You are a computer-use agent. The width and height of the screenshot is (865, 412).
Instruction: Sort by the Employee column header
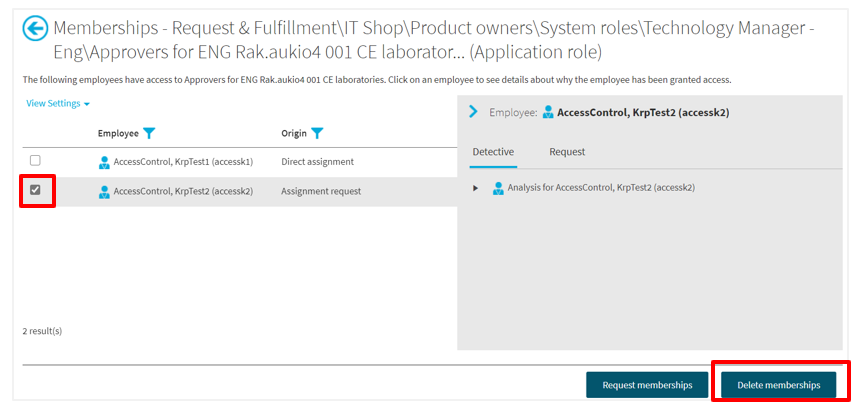click(x=118, y=133)
